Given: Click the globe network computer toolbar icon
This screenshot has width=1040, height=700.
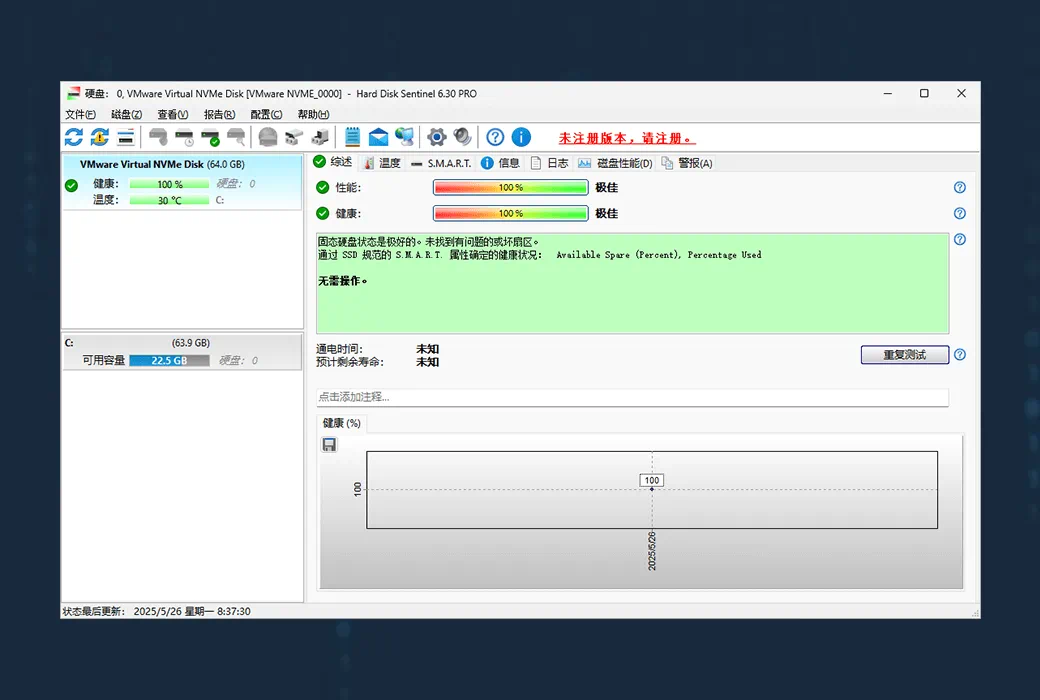Looking at the screenshot, I should tap(404, 137).
